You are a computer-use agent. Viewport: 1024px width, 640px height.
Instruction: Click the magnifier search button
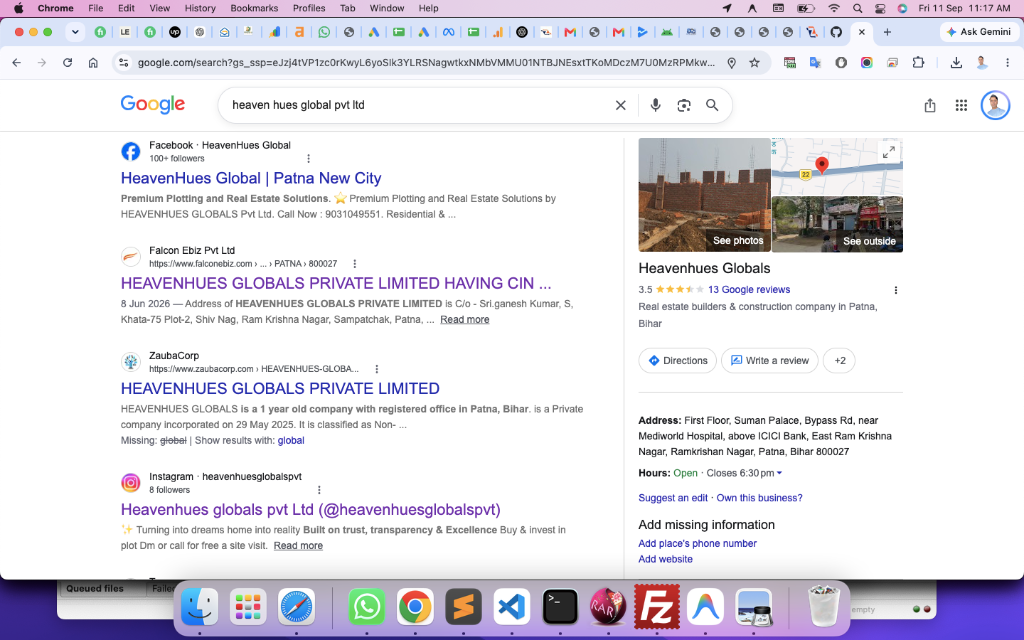click(712, 105)
